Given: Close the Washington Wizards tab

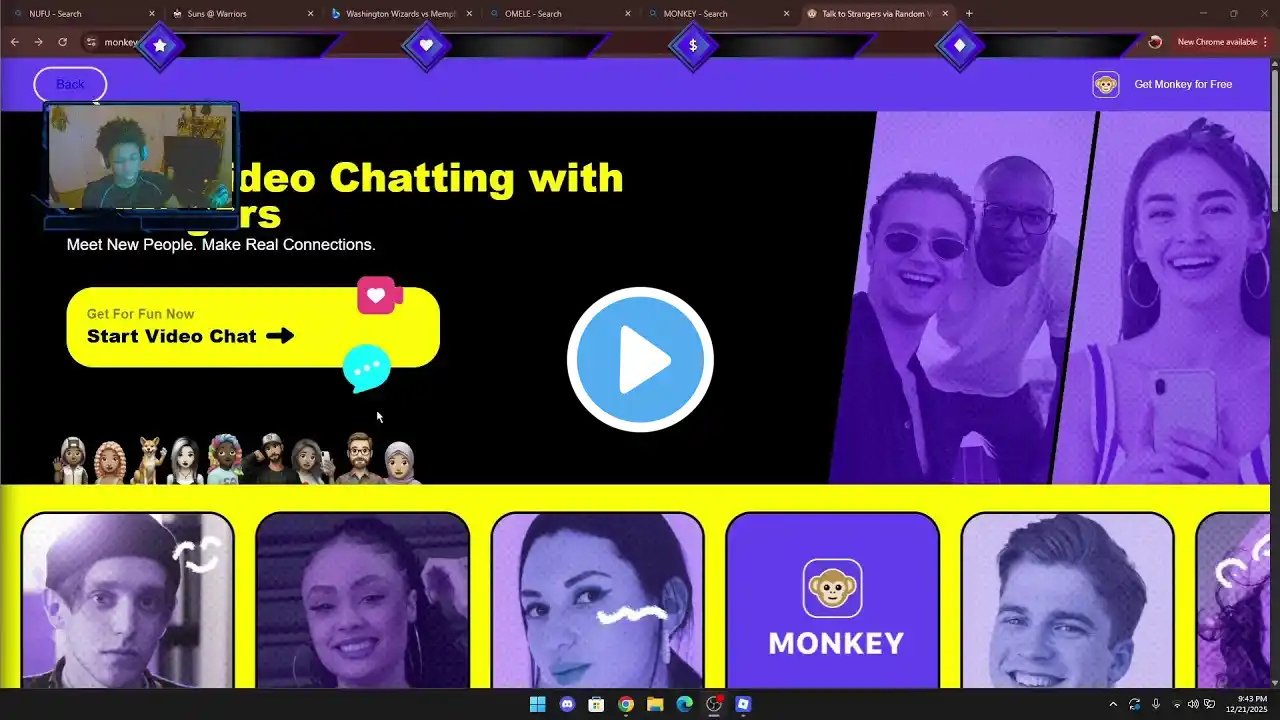Looking at the screenshot, I should click(x=469, y=14).
